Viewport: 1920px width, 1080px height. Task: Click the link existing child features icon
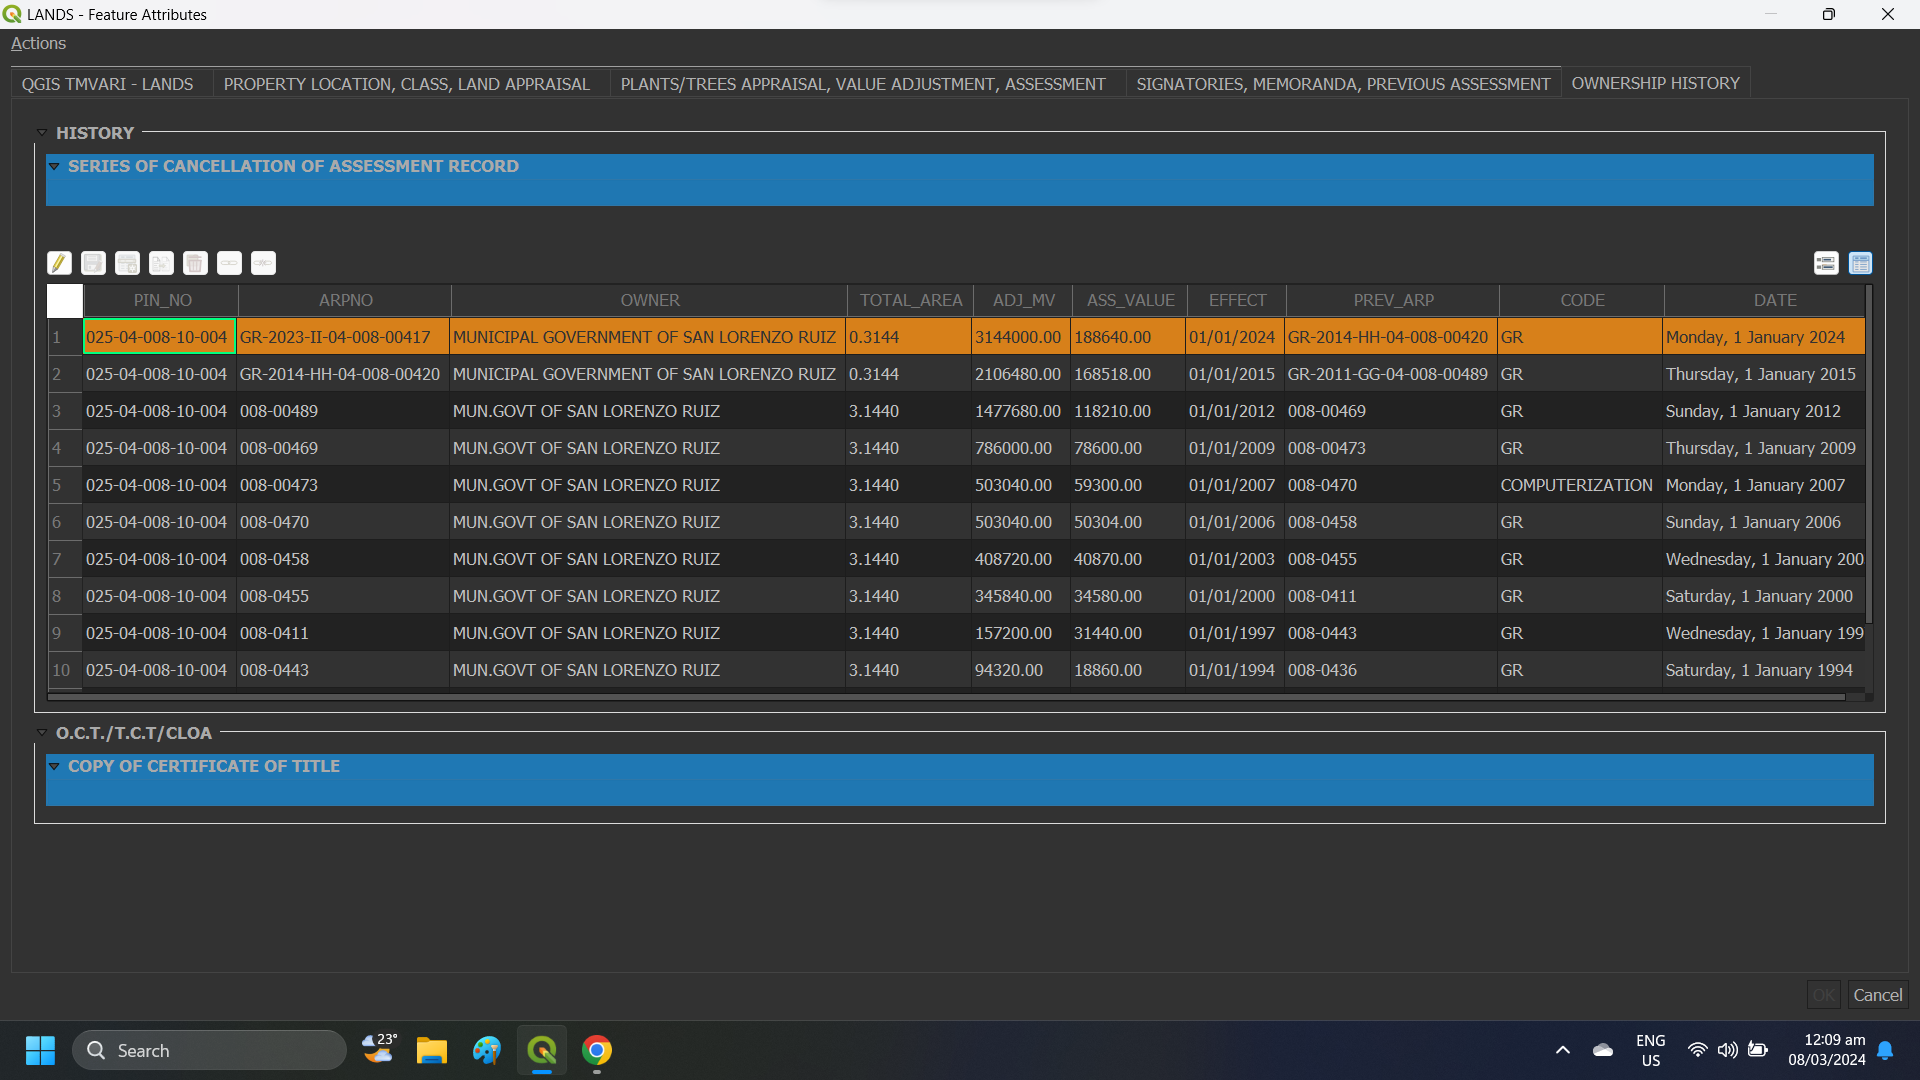229,263
